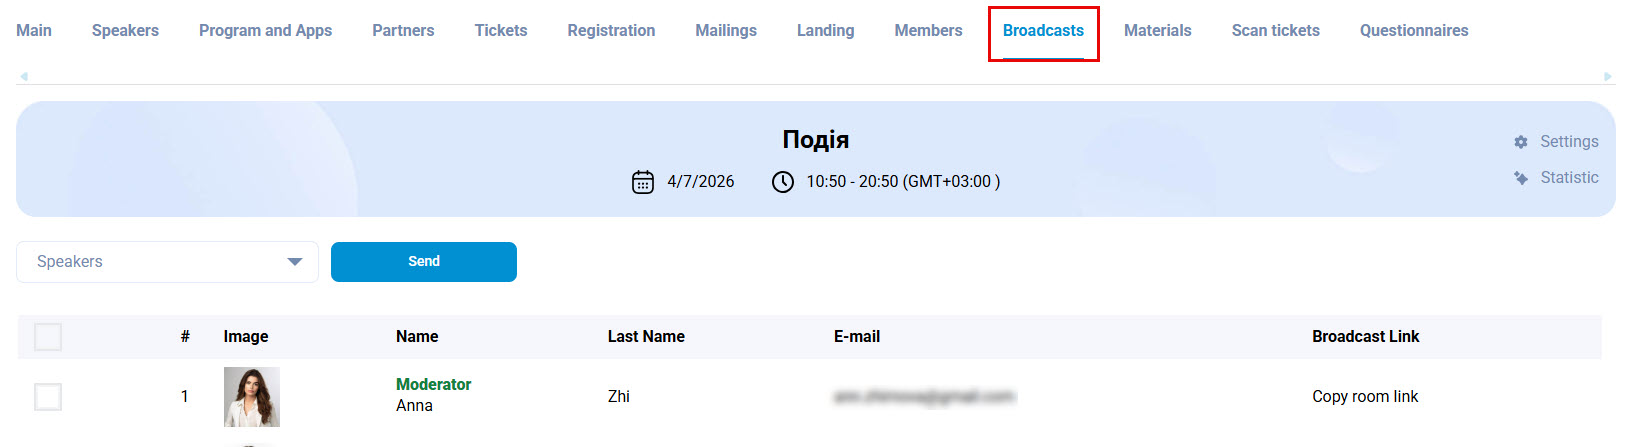Open the Statistic link
Viewport: 1632px width, 447px height.
pyautogui.click(x=1569, y=178)
